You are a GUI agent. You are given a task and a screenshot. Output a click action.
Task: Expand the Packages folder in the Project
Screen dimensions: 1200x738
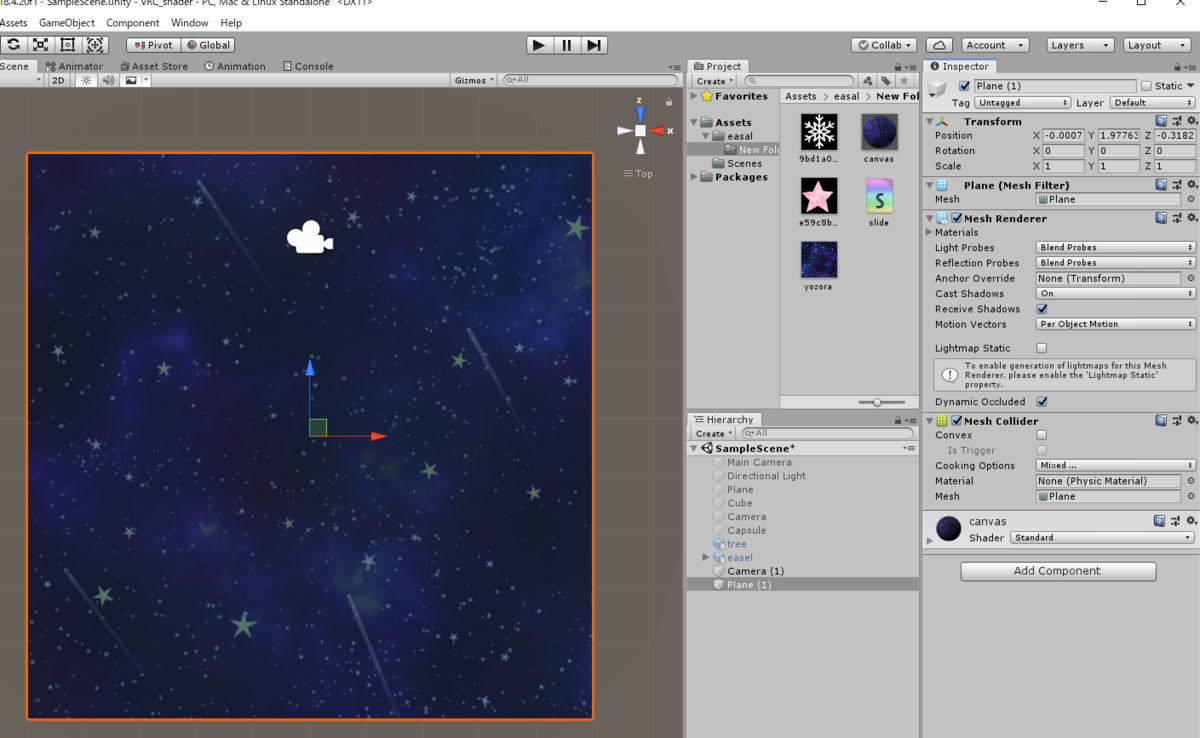(695, 177)
